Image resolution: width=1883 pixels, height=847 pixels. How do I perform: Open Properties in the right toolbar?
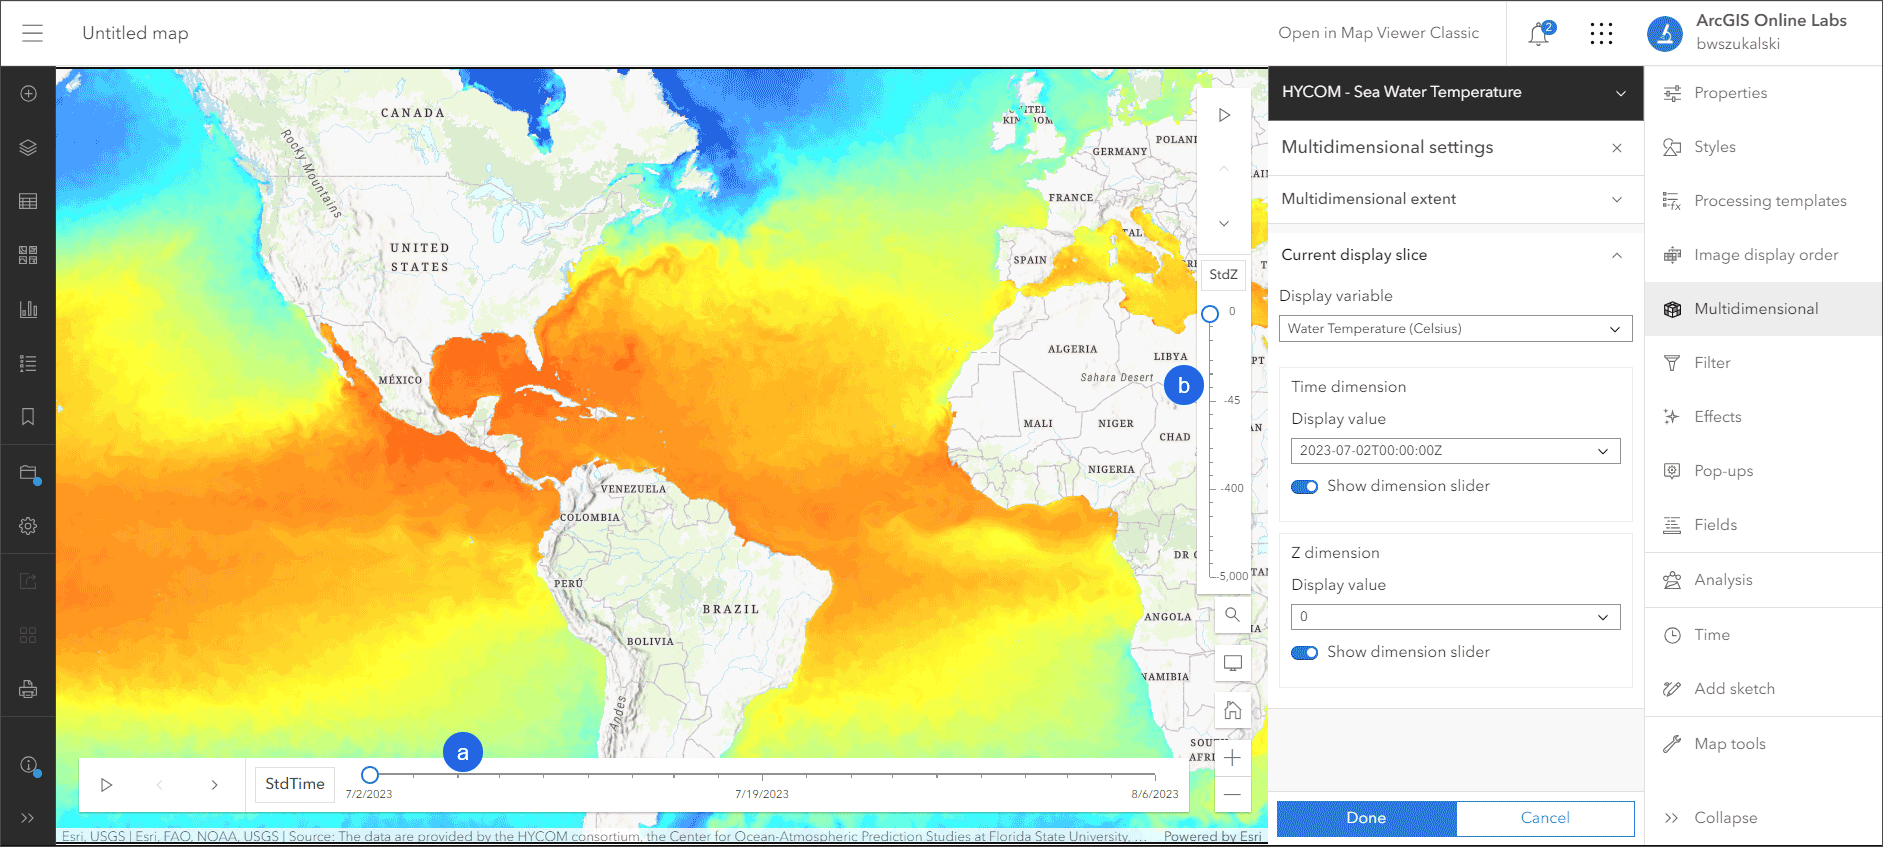click(x=1764, y=93)
